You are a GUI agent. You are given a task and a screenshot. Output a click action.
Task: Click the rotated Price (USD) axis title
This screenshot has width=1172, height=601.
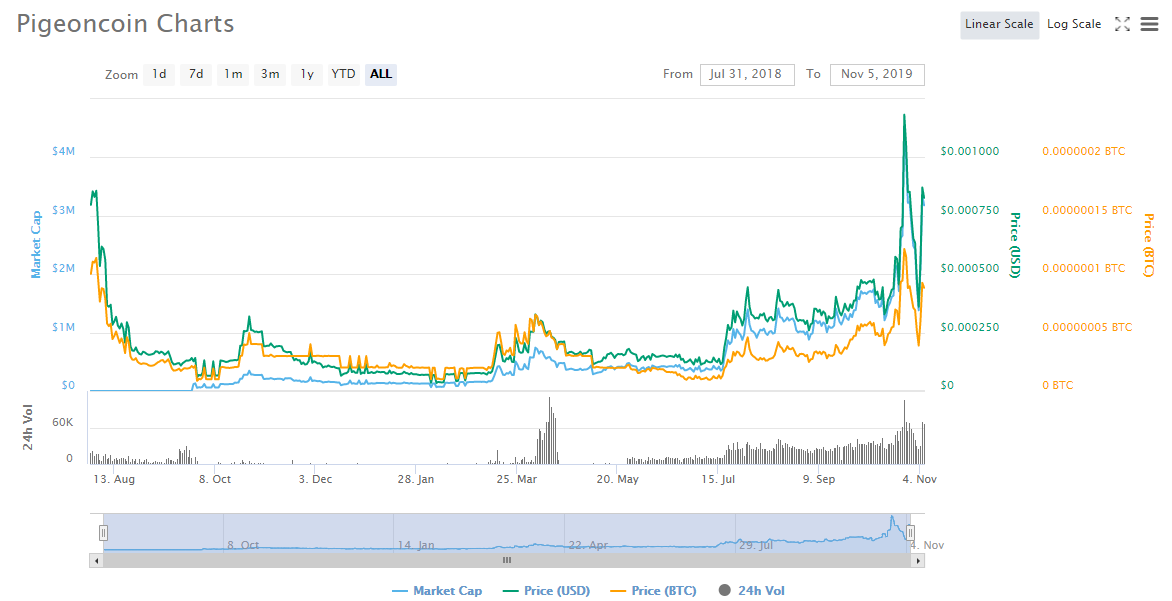pos(1015,245)
